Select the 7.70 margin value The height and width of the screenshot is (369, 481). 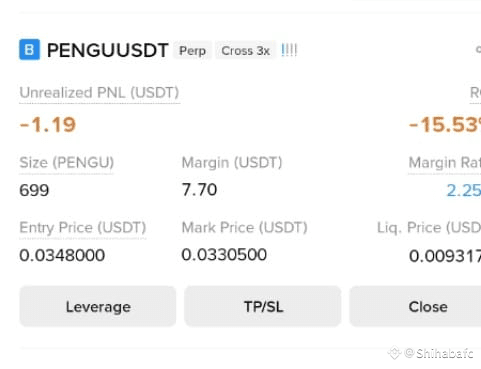pyautogui.click(x=199, y=190)
